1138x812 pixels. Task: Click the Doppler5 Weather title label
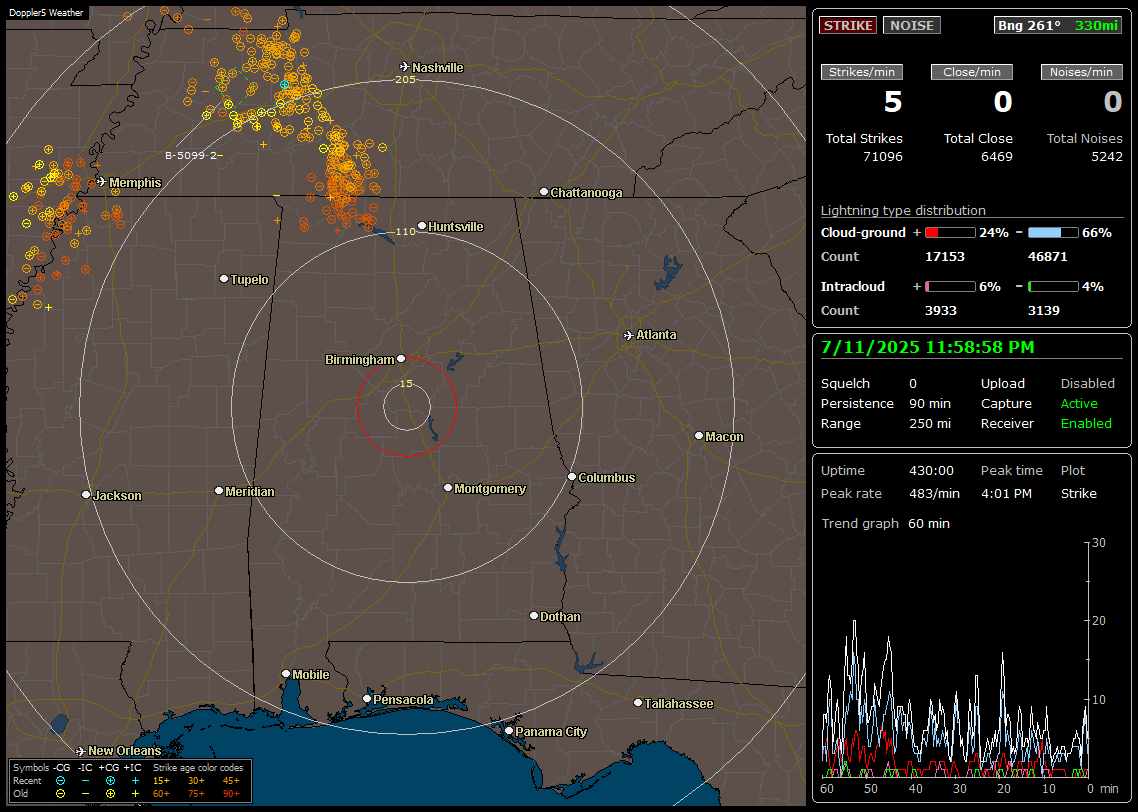46,13
